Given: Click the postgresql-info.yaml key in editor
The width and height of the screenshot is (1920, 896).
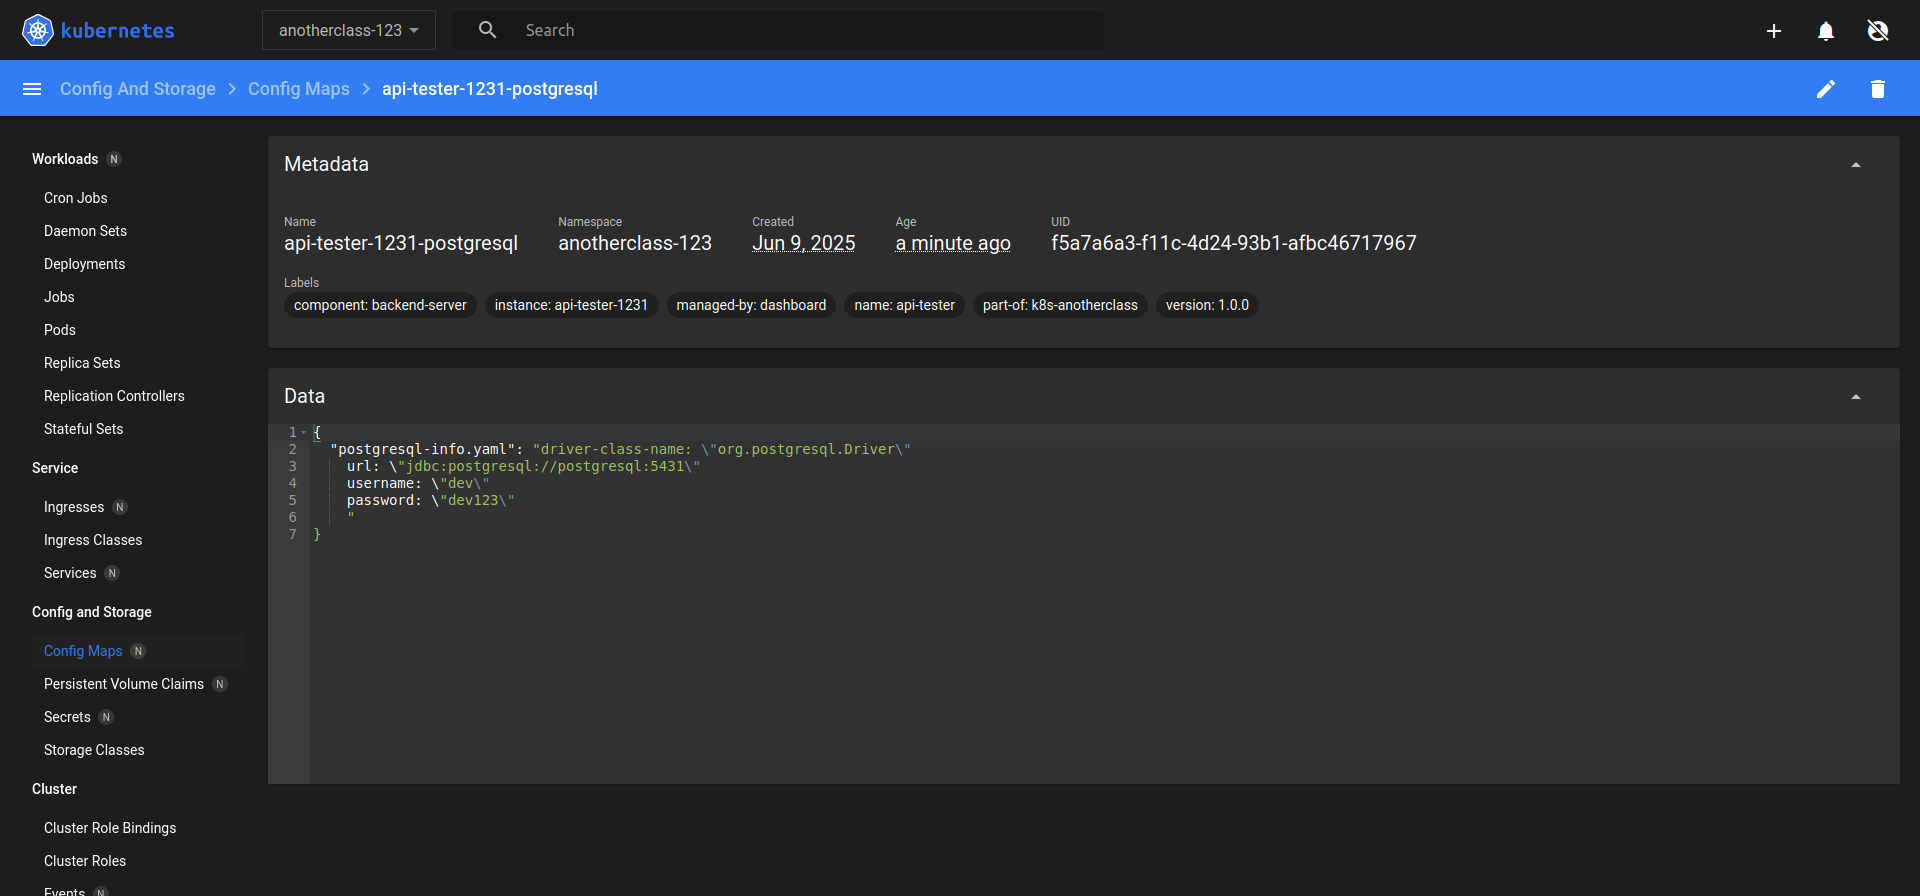Looking at the screenshot, I should point(422,449).
